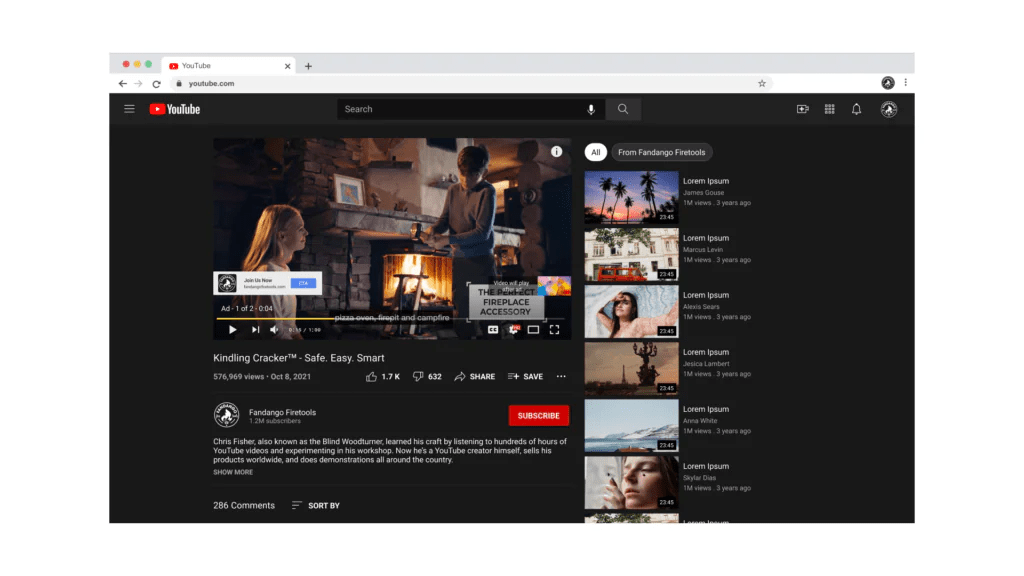
Task: Click the ad advertiser logo in overlay
Action: 227,283
